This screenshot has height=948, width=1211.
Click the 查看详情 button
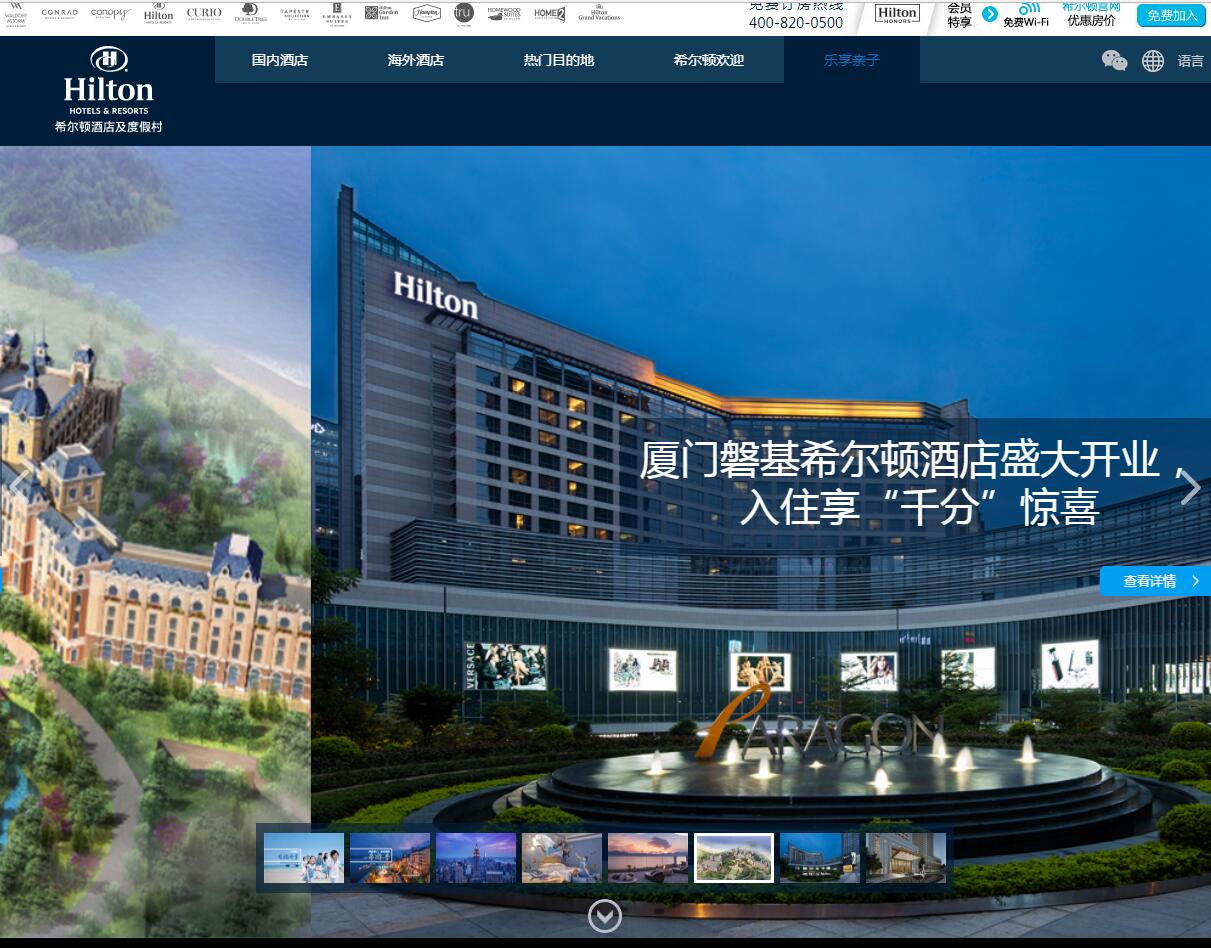(x=1155, y=581)
